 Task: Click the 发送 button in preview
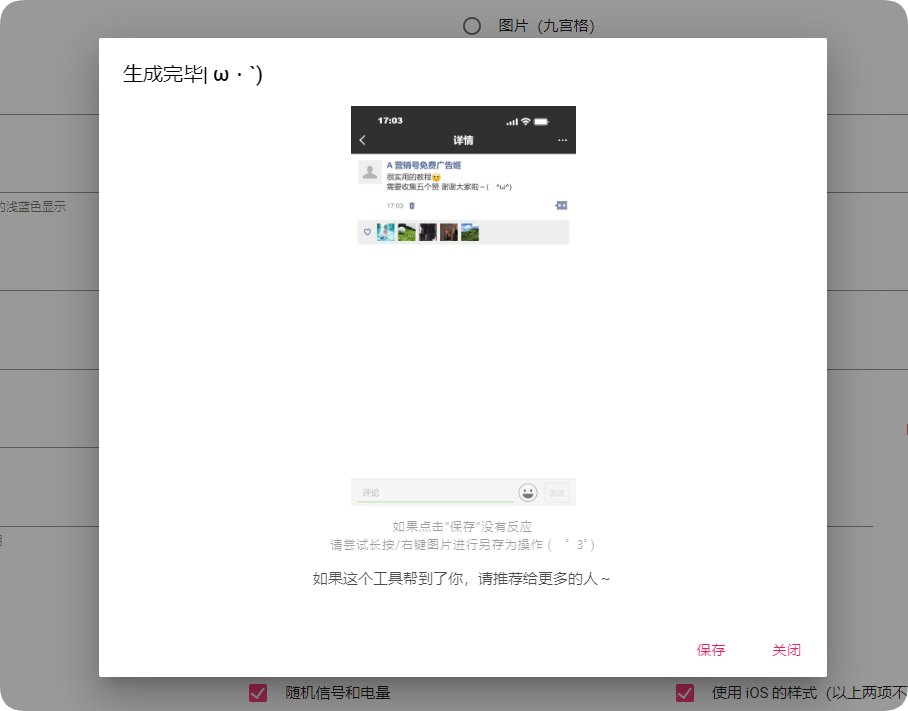tap(556, 493)
